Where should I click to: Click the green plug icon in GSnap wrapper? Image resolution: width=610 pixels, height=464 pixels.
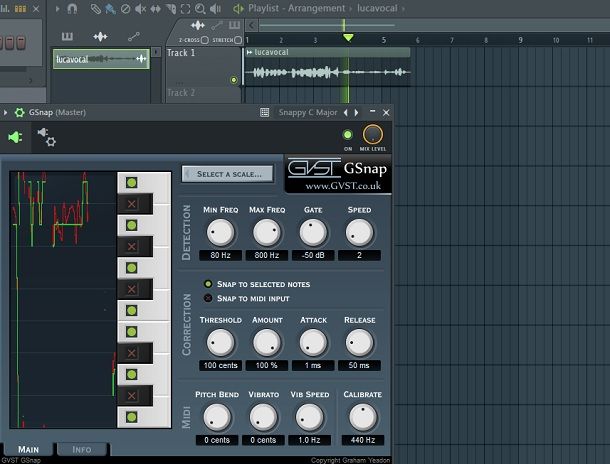(15, 137)
